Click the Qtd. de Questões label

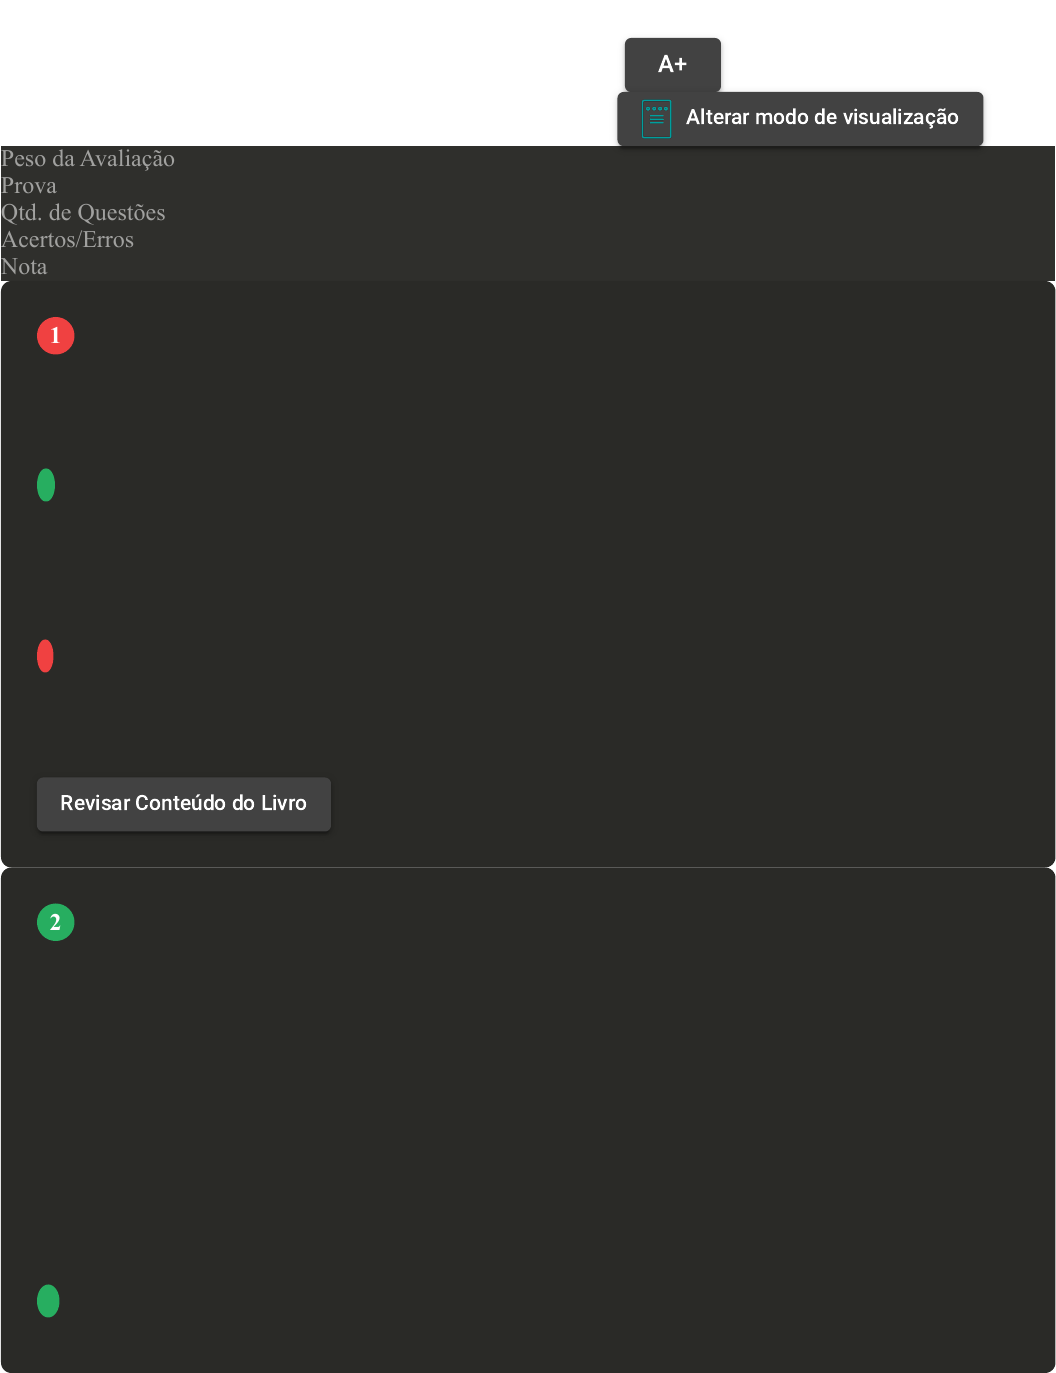pyautogui.click(x=83, y=213)
